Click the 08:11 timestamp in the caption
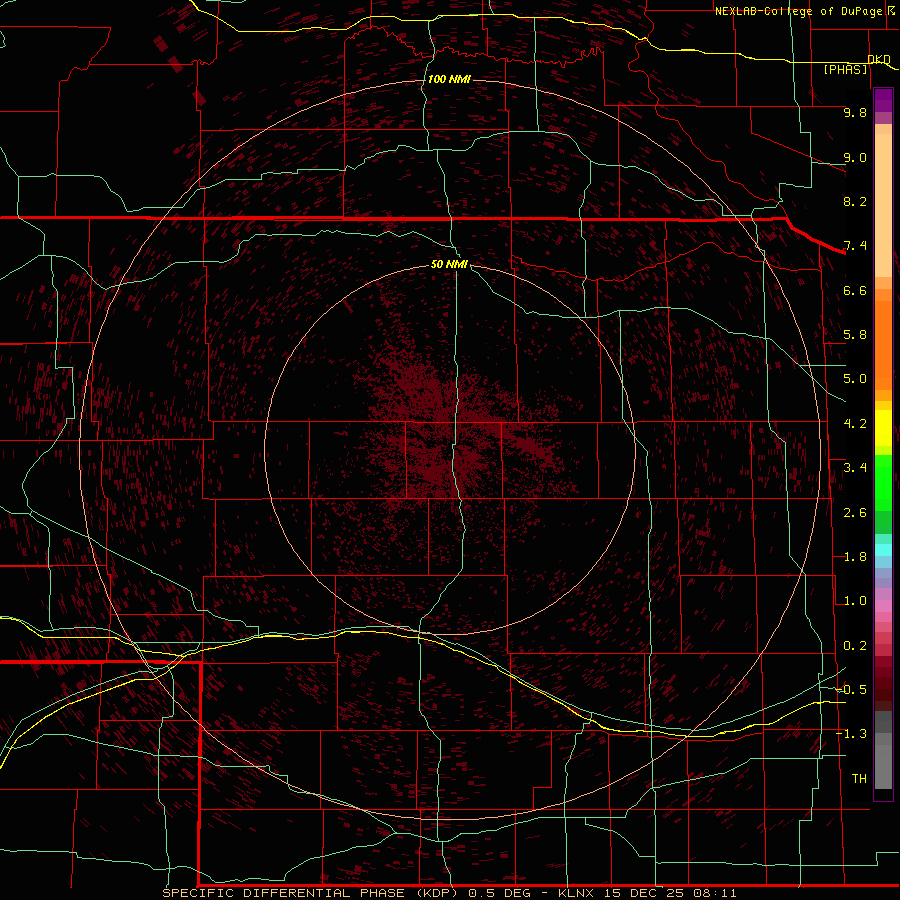The height and width of the screenshot is (900, 900). click(x=714, y=893)
